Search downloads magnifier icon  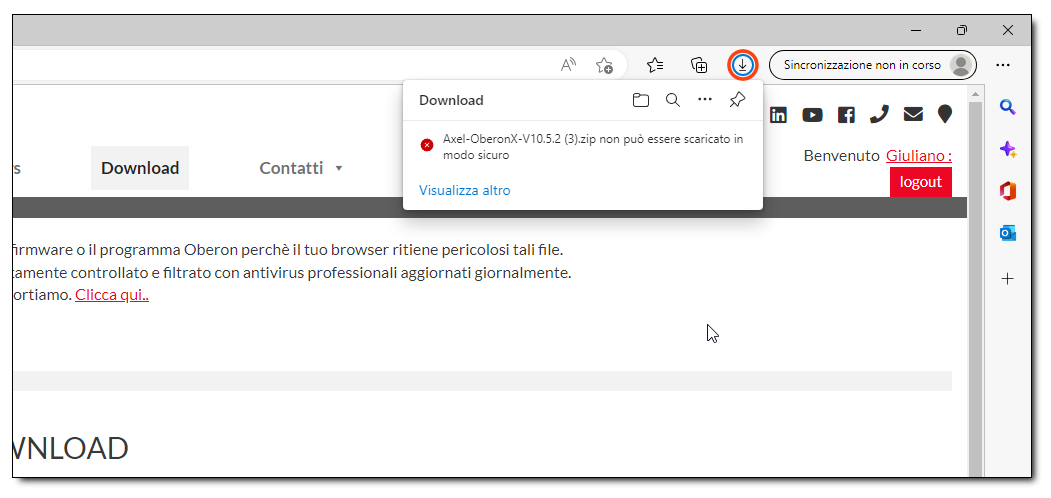pos(672,101)
